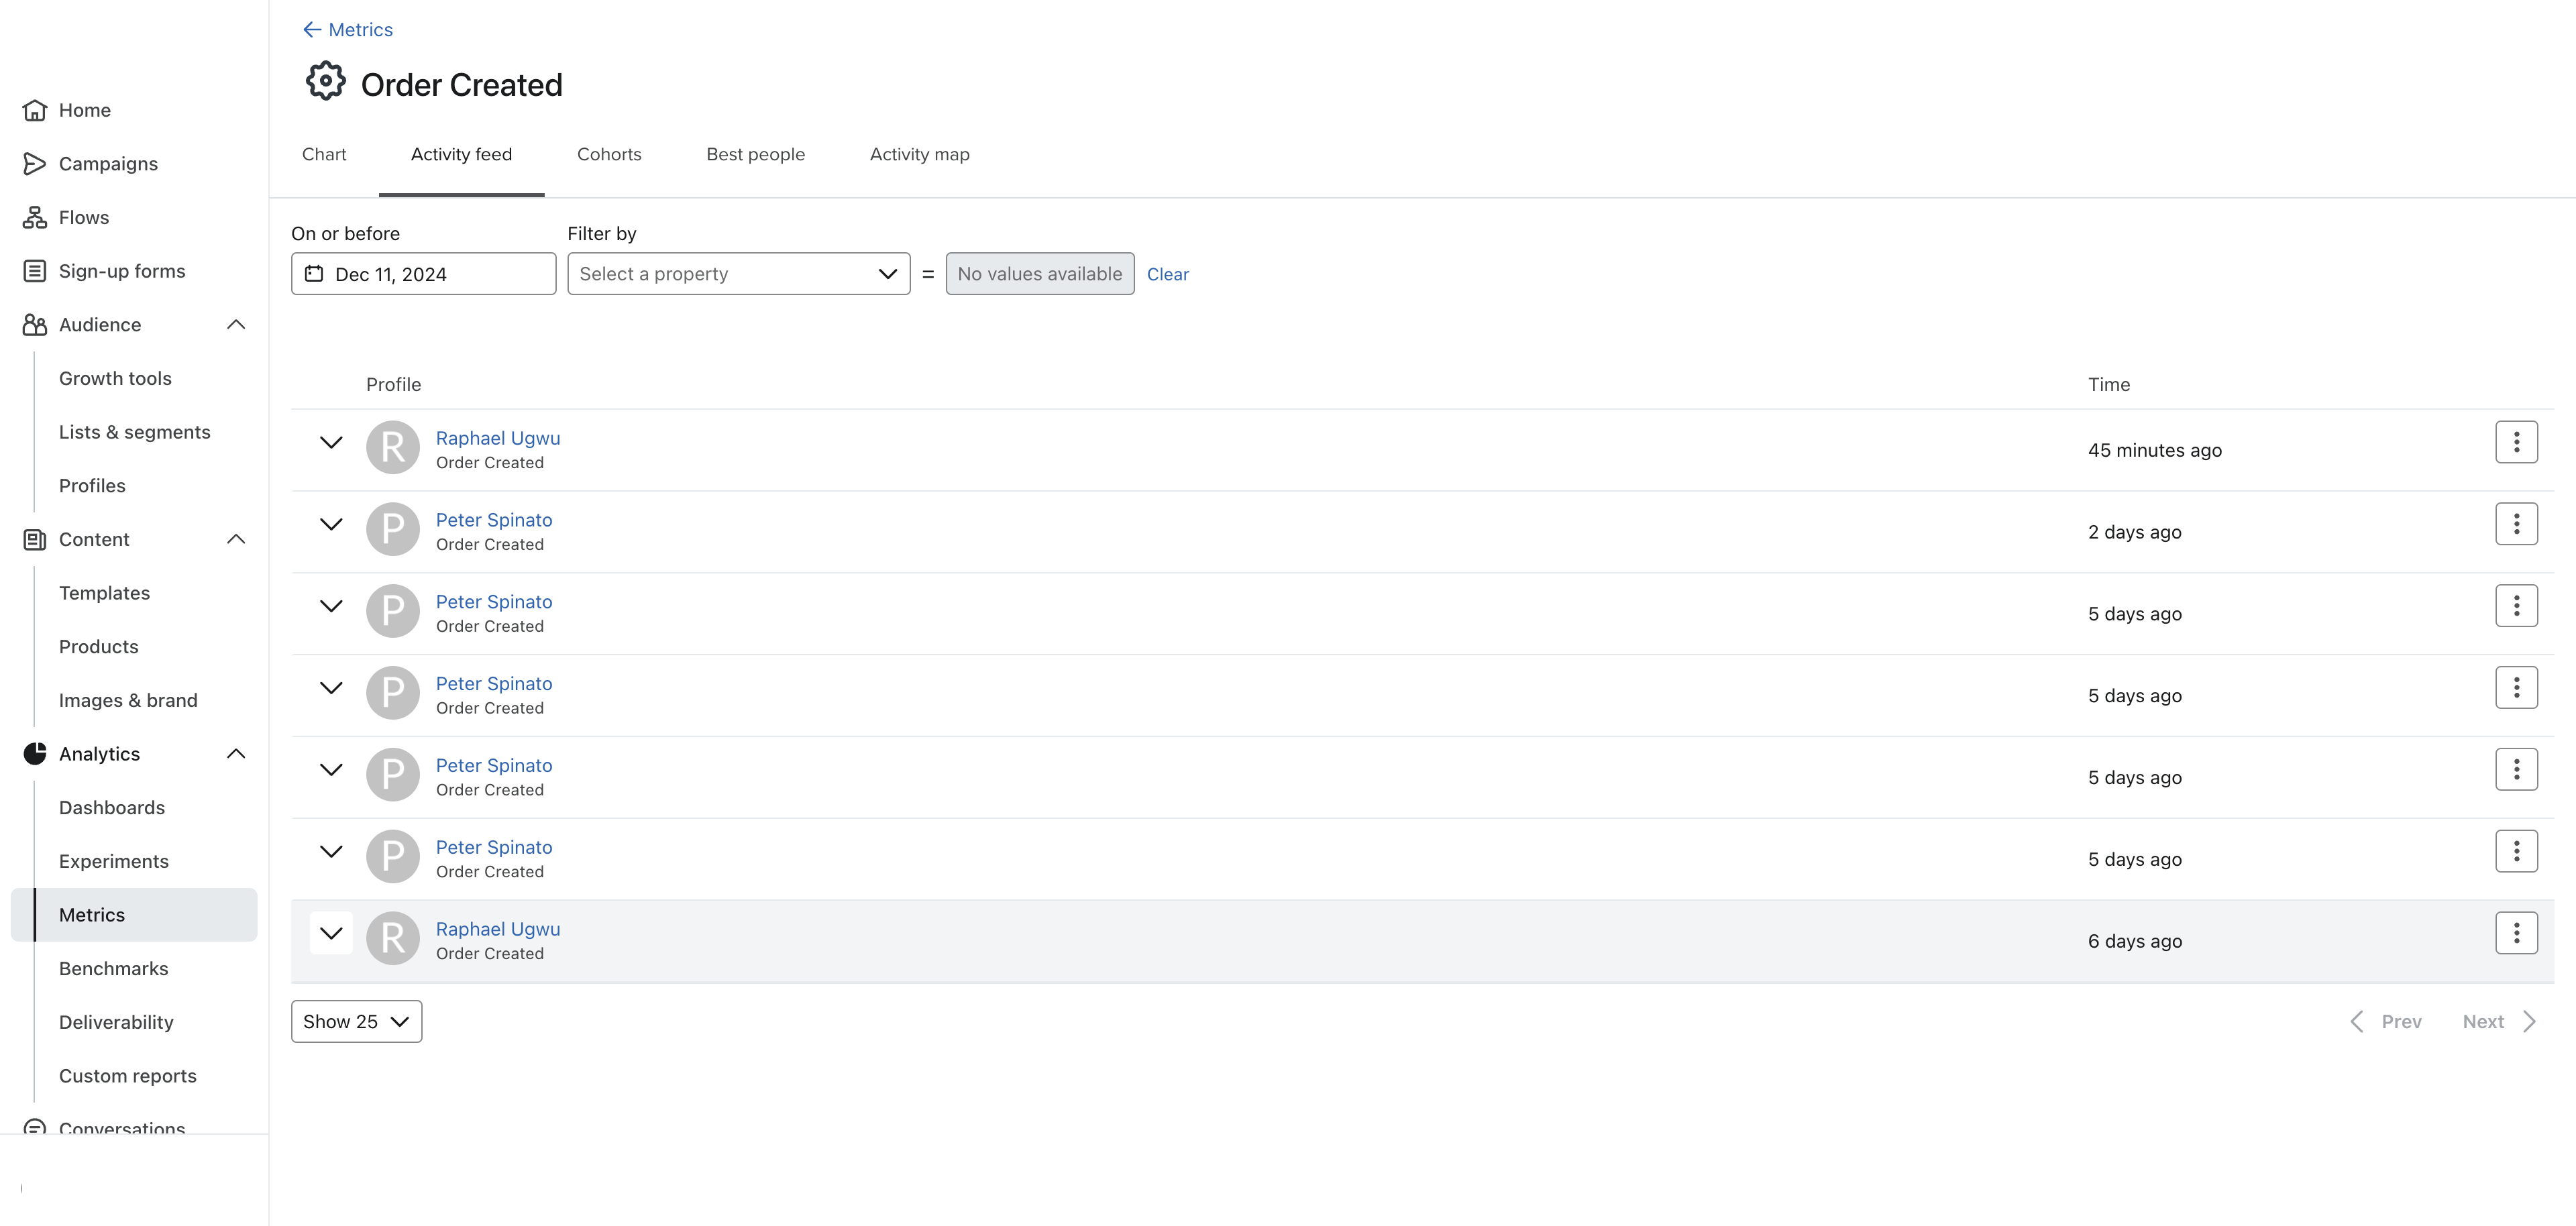This screenshot has height=1226, width=2576.
Task: Click Next to go to next page
Action: pos(2484,1021)
